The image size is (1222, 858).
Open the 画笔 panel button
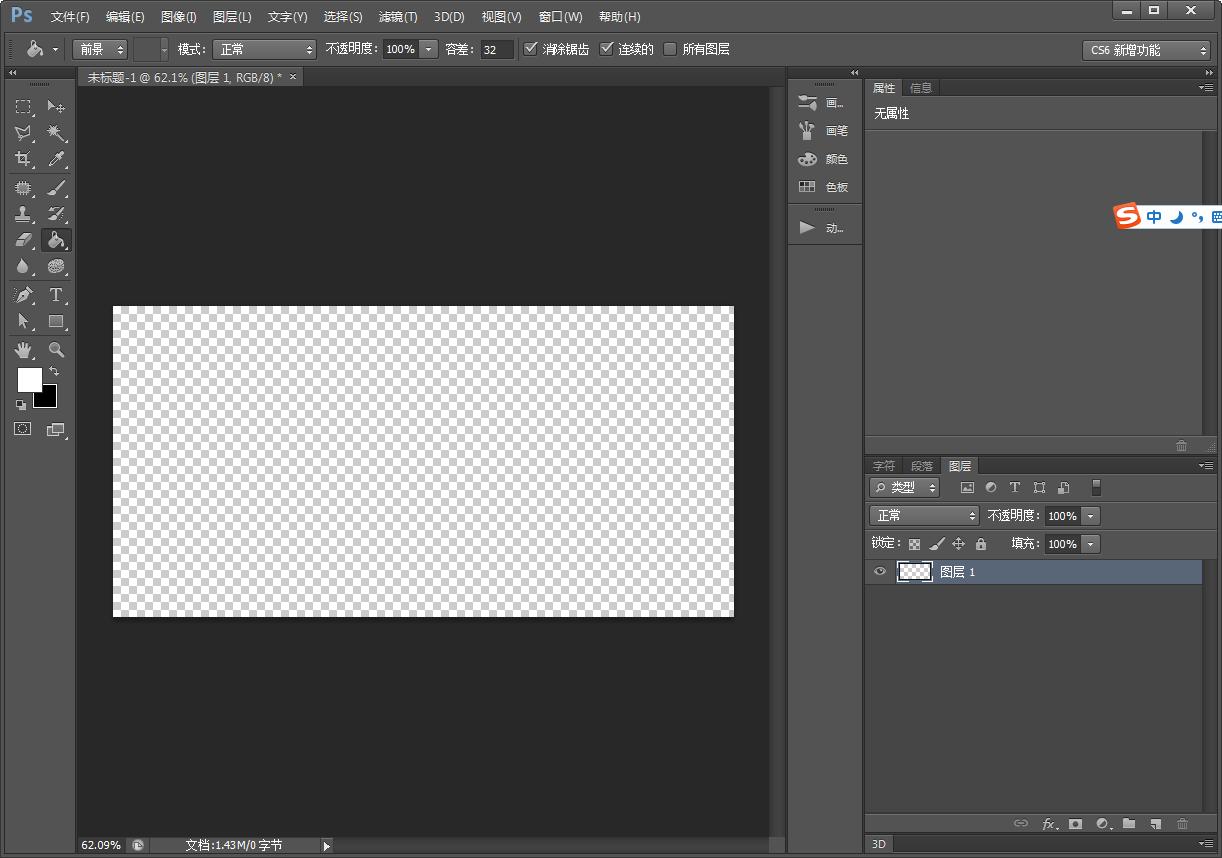(824, 131)
